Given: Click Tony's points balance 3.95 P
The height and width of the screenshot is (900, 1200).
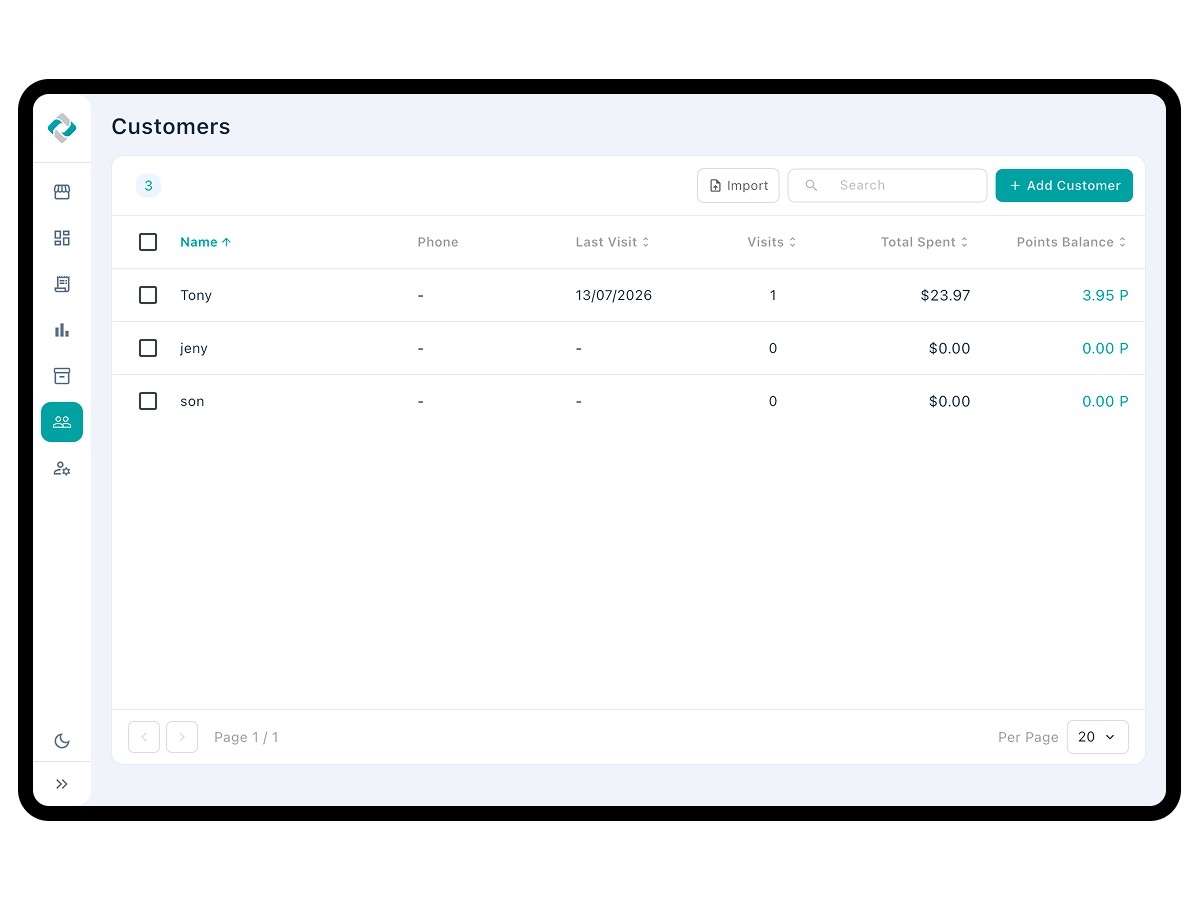Looking at the screenshot, I should [x=1105, y=295].
